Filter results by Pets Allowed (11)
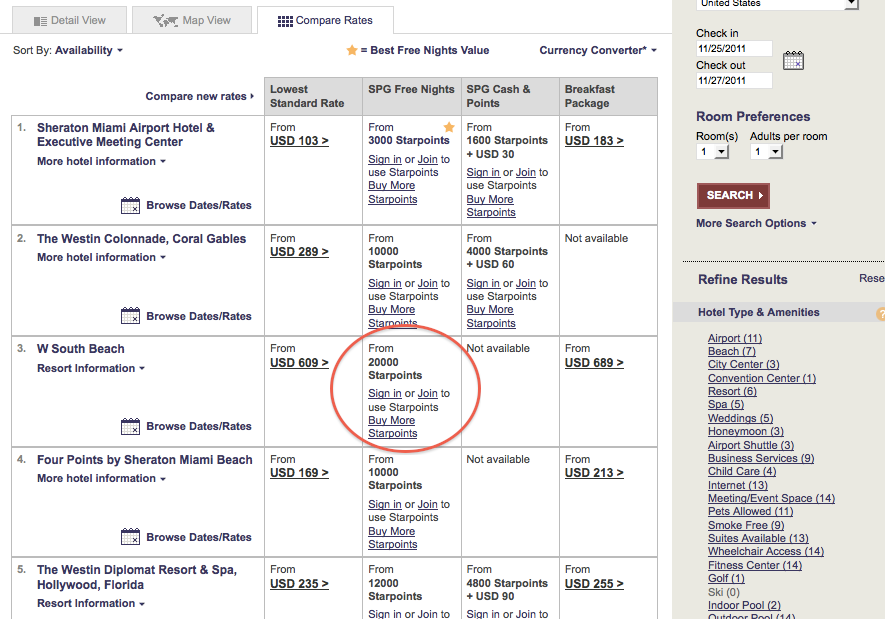The height and width of the screenshot is (619, 885). [751, 511]
